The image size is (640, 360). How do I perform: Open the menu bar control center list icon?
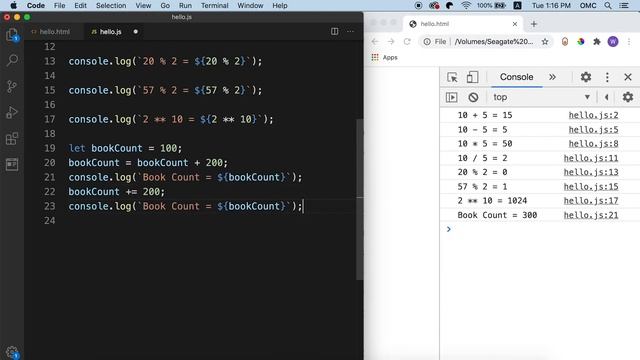[624, 6]
